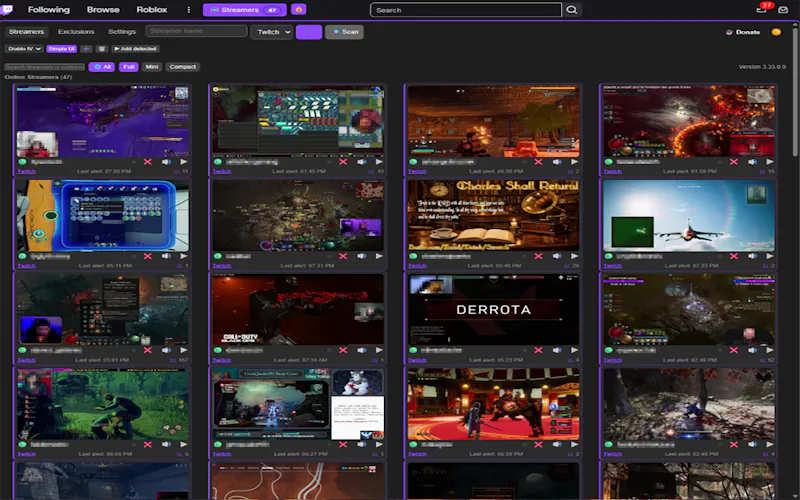This screenshot has height=500, width=800.
Task: Play the stream with last alert 06:27 PM
Action: [379, 444]
